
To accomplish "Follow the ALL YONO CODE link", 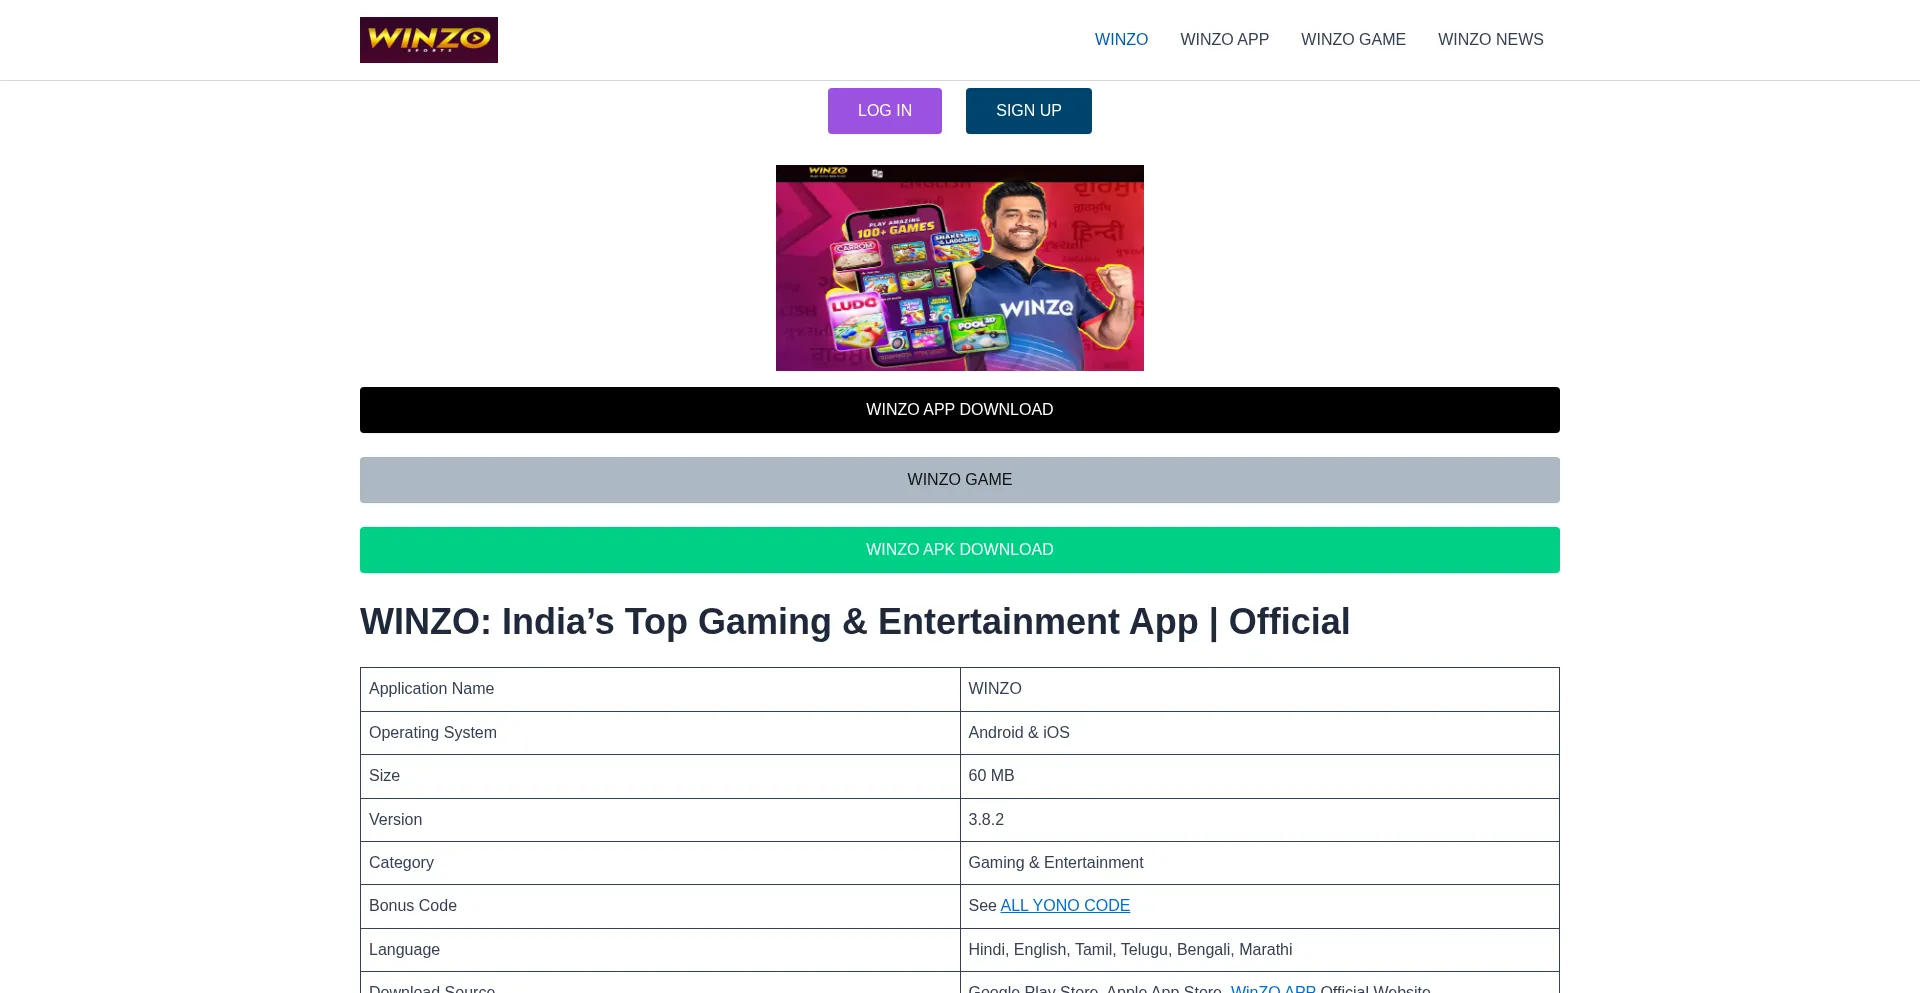I will (1065, 906).
